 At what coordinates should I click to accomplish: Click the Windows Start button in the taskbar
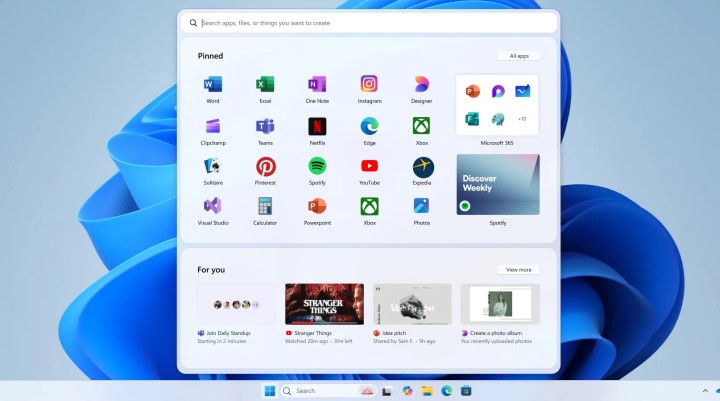tap(269, 391)
